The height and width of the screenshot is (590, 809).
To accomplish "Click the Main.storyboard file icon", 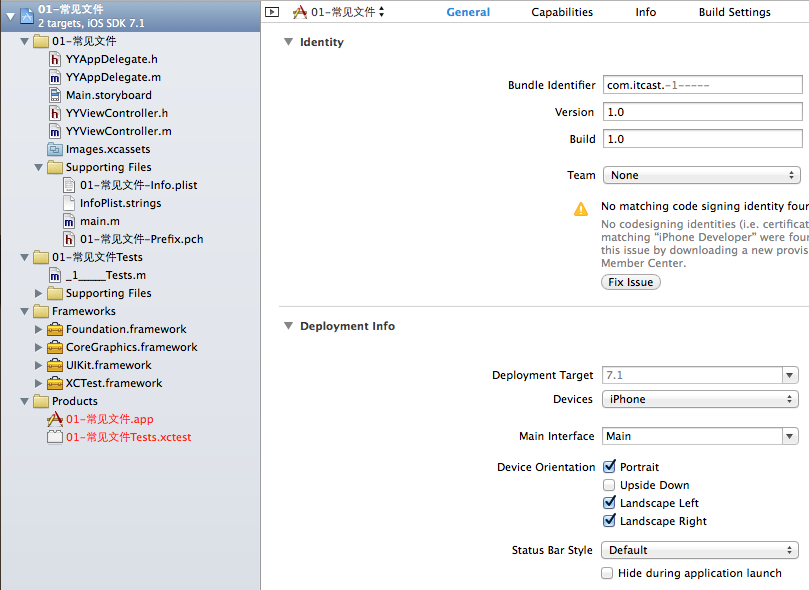I will [55, 95].
